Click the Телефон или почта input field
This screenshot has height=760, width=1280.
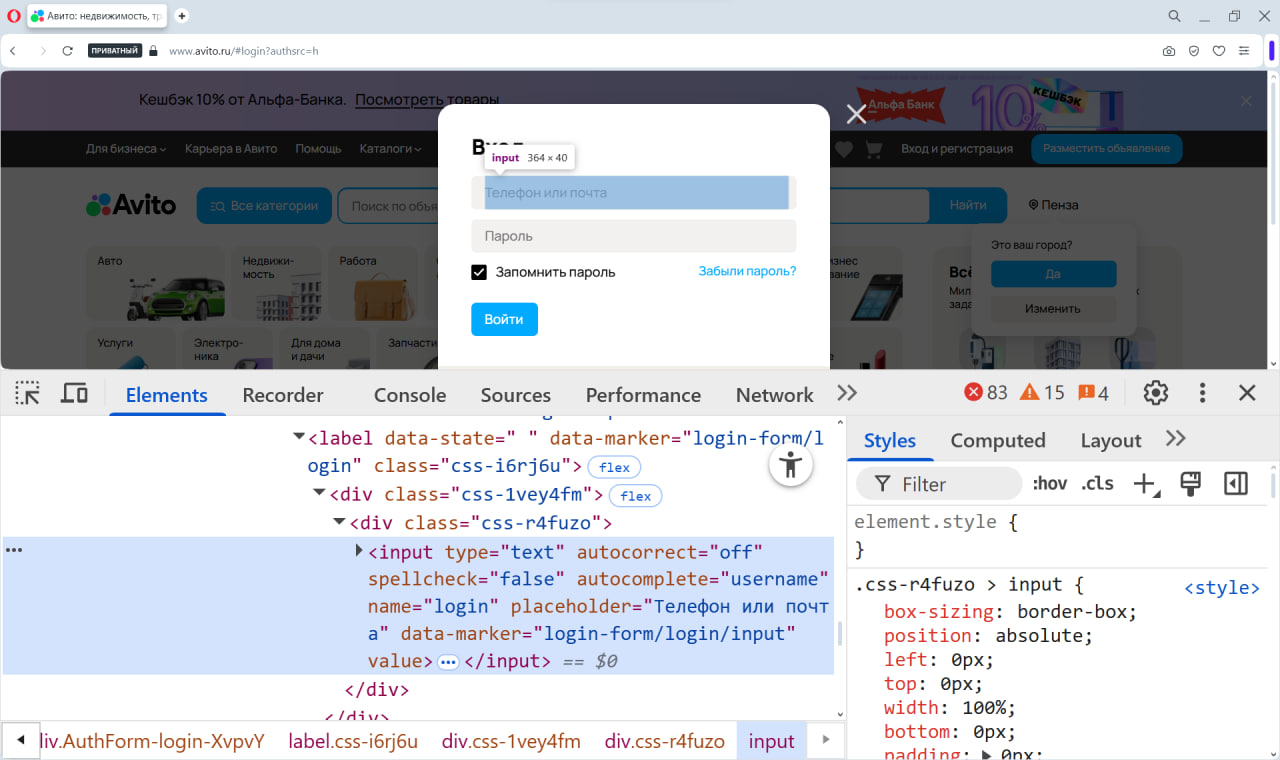click(x=634, y=193)
